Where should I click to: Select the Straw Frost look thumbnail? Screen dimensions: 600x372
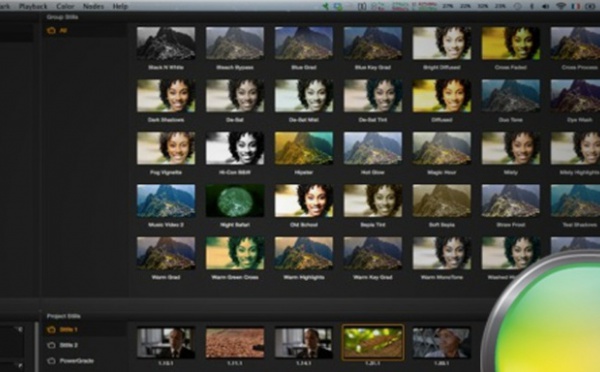[510, 201]
